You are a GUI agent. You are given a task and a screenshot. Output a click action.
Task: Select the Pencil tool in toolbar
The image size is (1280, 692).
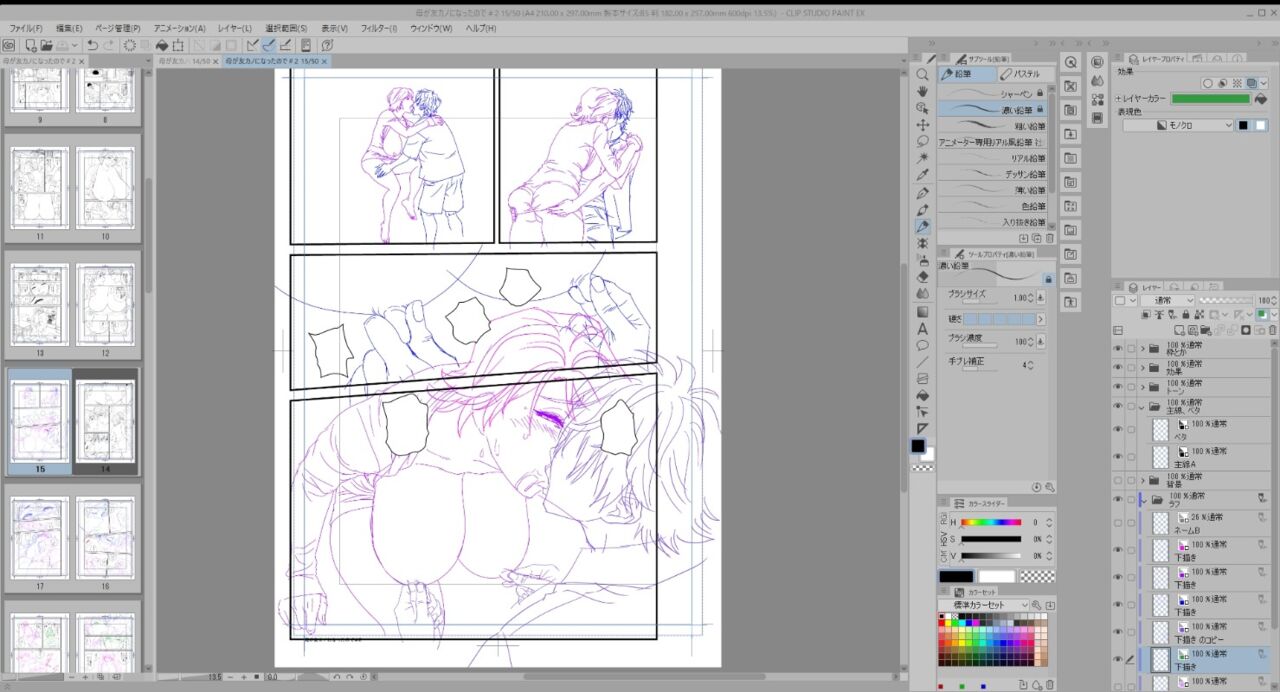[922, 227]
